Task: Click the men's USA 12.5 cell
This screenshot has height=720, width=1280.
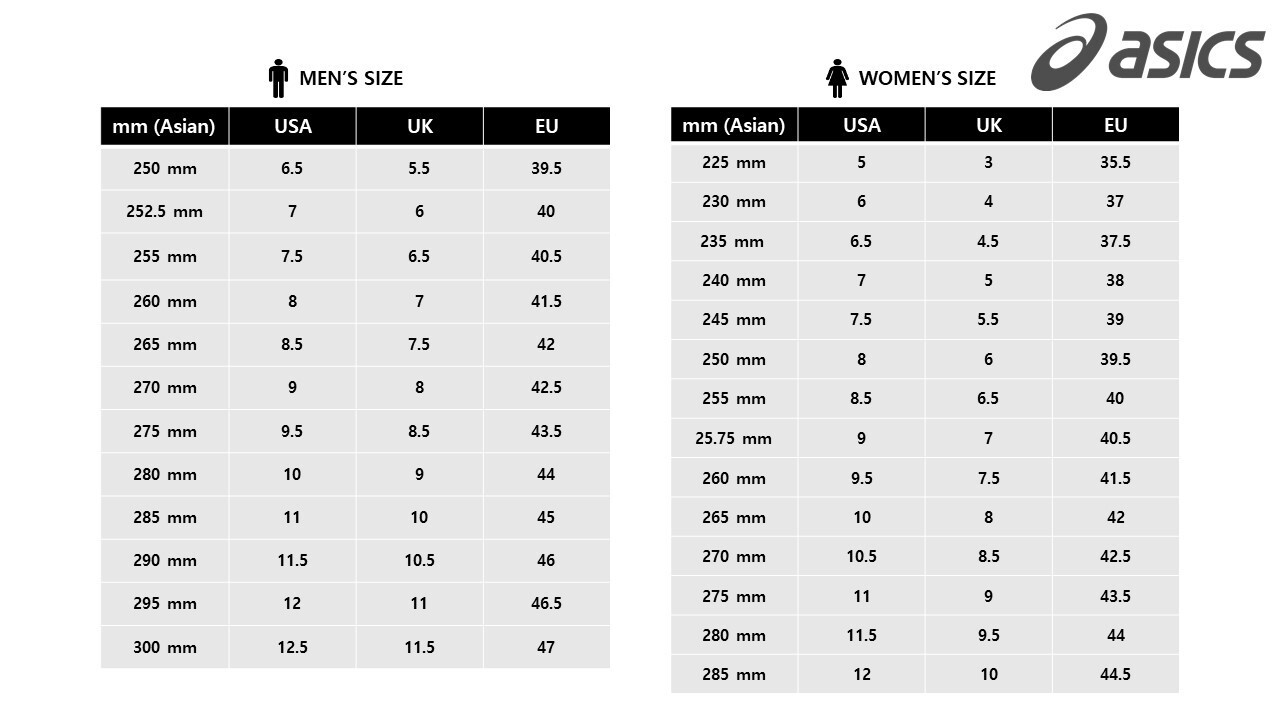Action: point(292,647)
